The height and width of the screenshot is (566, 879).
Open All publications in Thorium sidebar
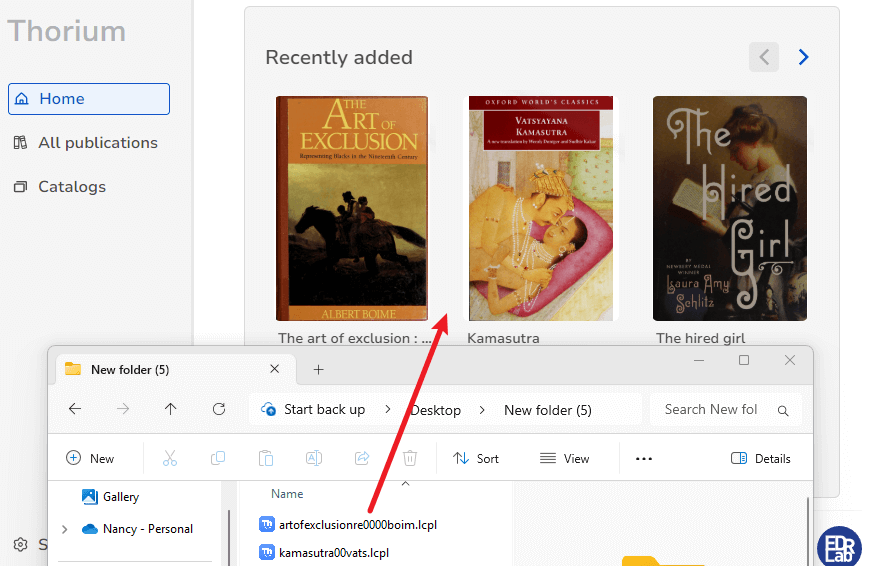(x=86, y=143)
